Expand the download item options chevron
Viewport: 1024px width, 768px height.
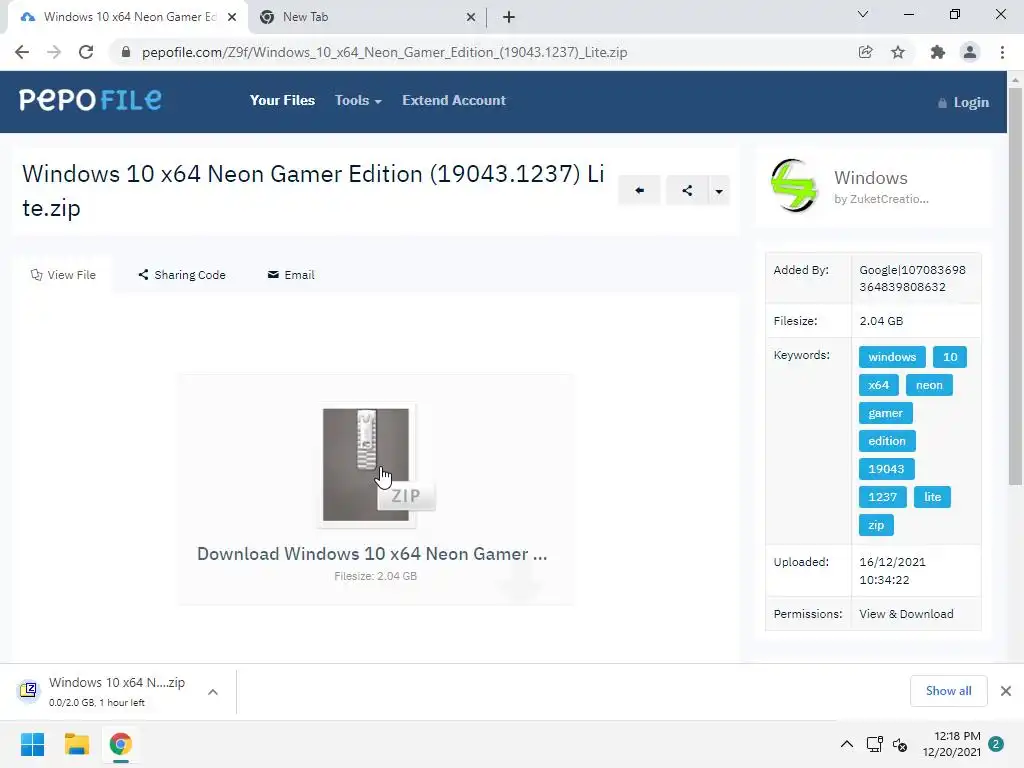pos(213,692)
